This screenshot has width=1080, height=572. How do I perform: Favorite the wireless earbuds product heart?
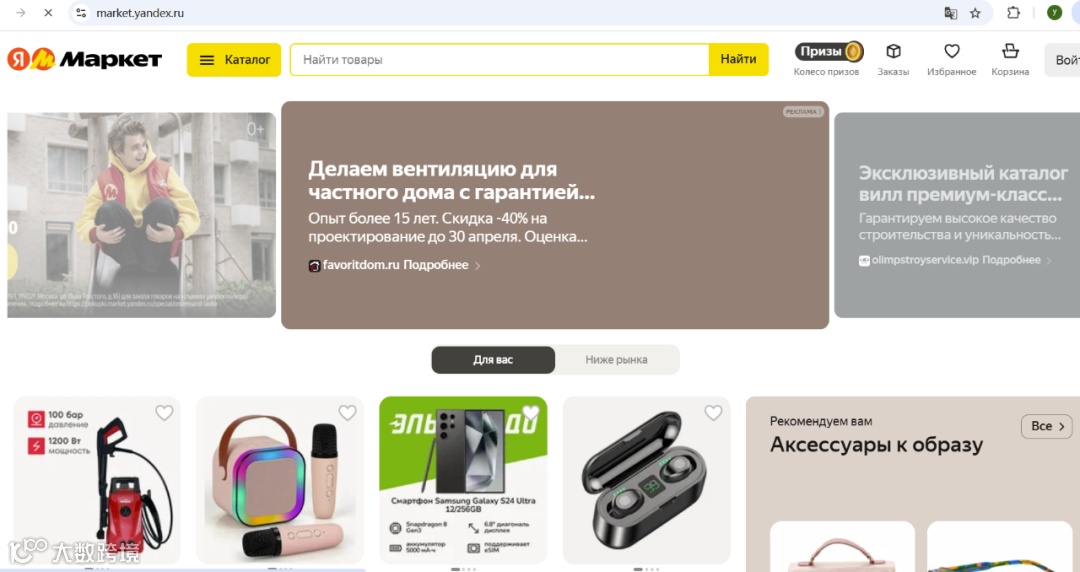click(x=714, y=413)
